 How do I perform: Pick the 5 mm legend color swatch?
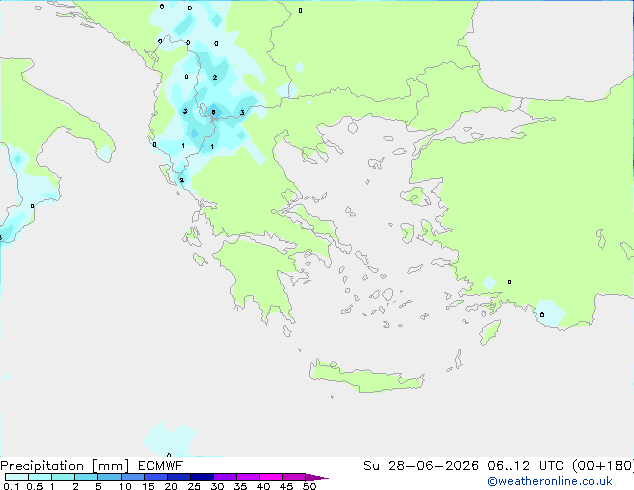[x=109, y=477]
